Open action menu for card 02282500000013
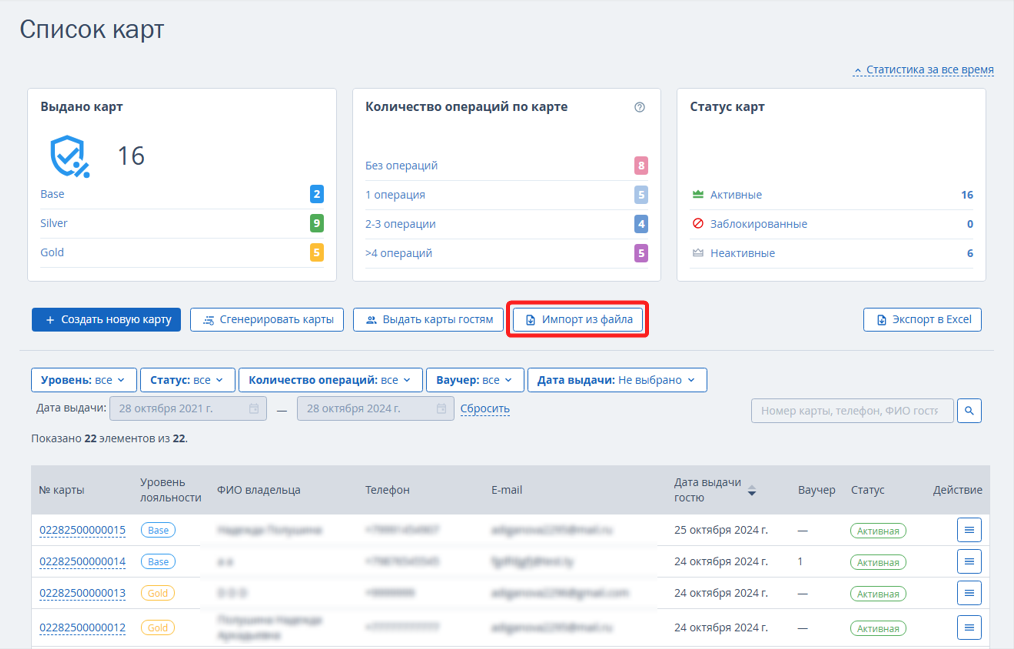The image size is (1014, 649). point(969,593)
